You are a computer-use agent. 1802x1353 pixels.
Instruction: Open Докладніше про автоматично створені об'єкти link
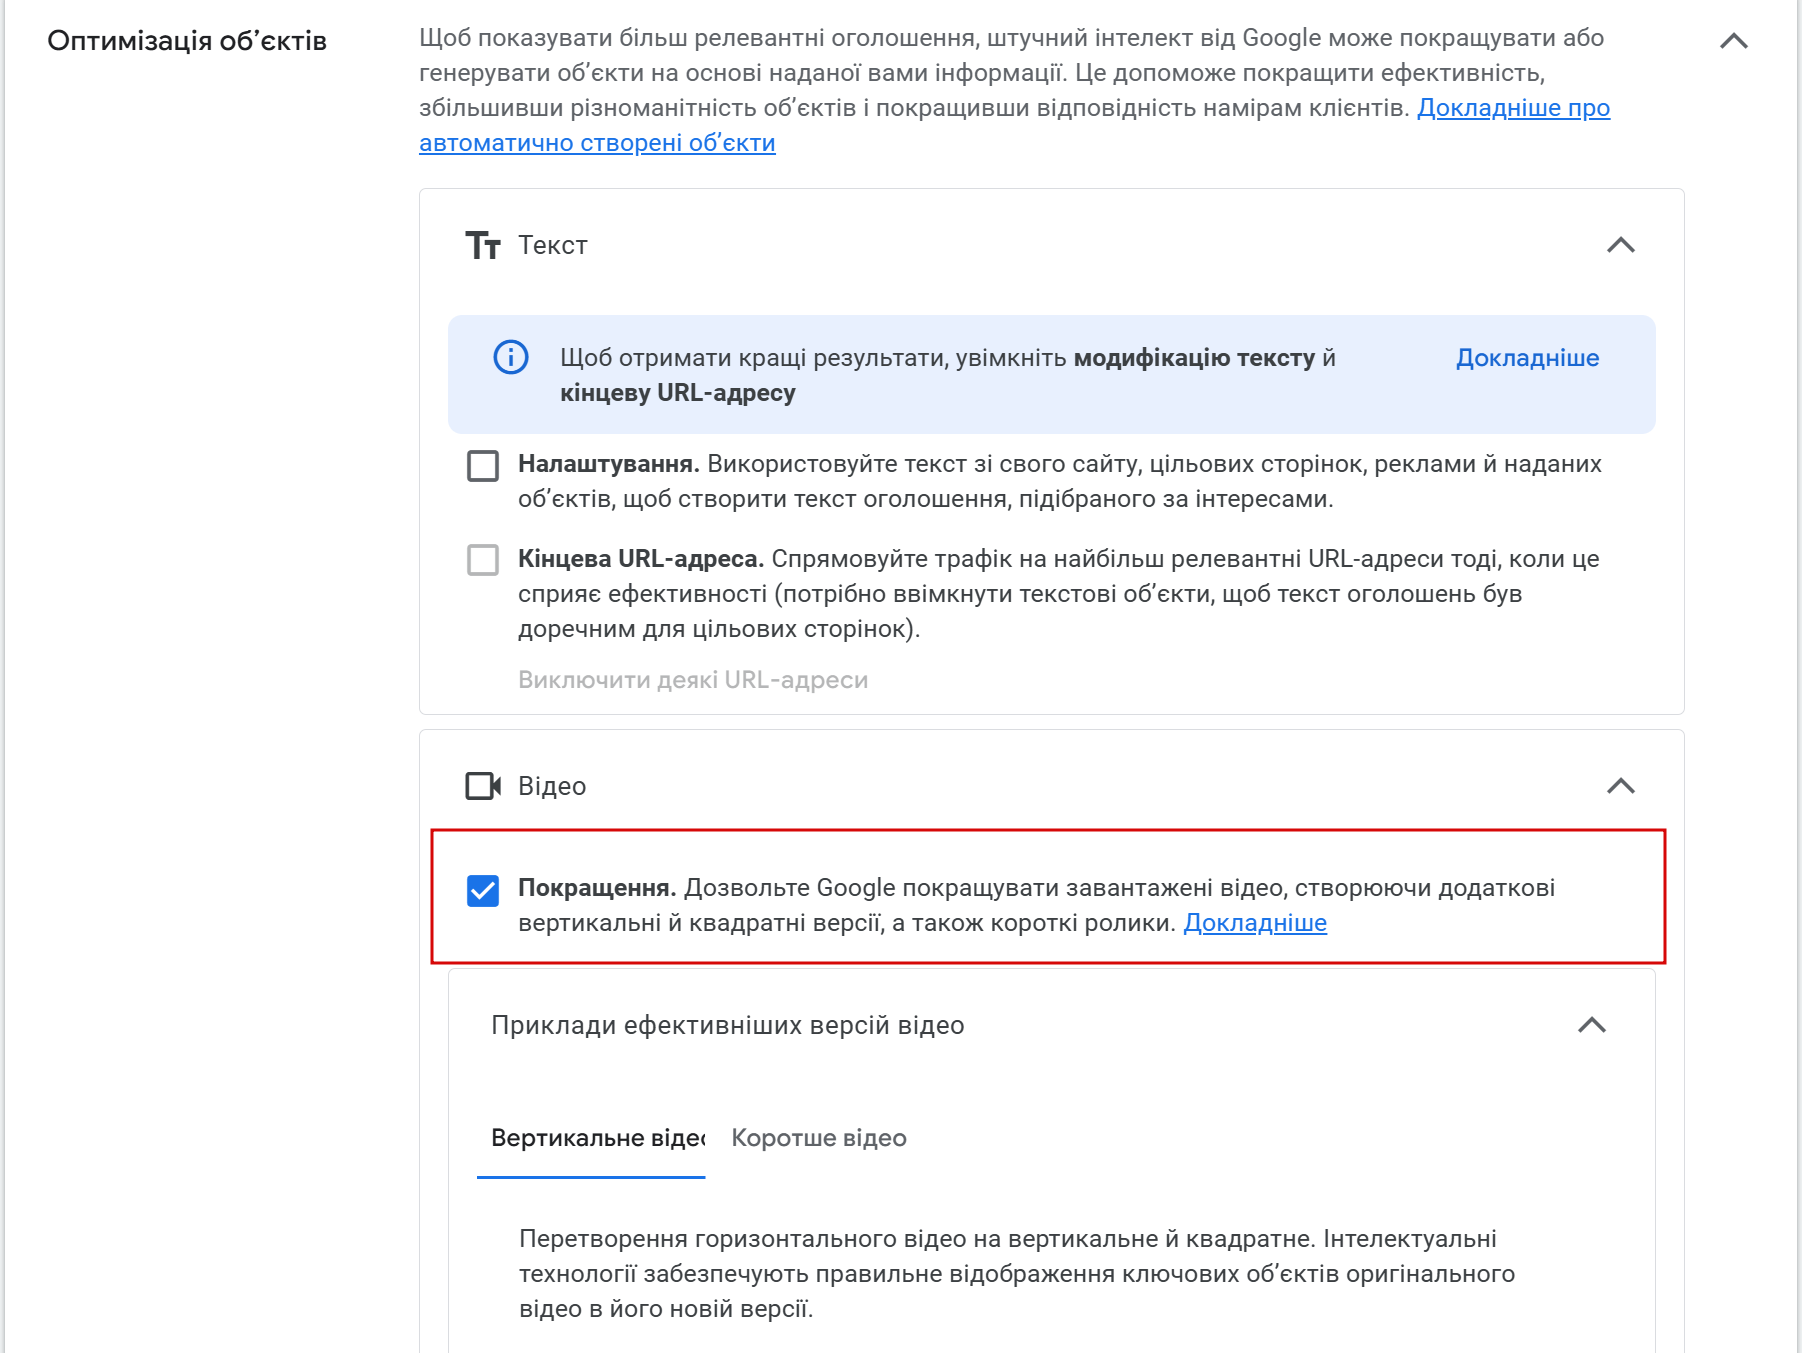click(1014, 125)
